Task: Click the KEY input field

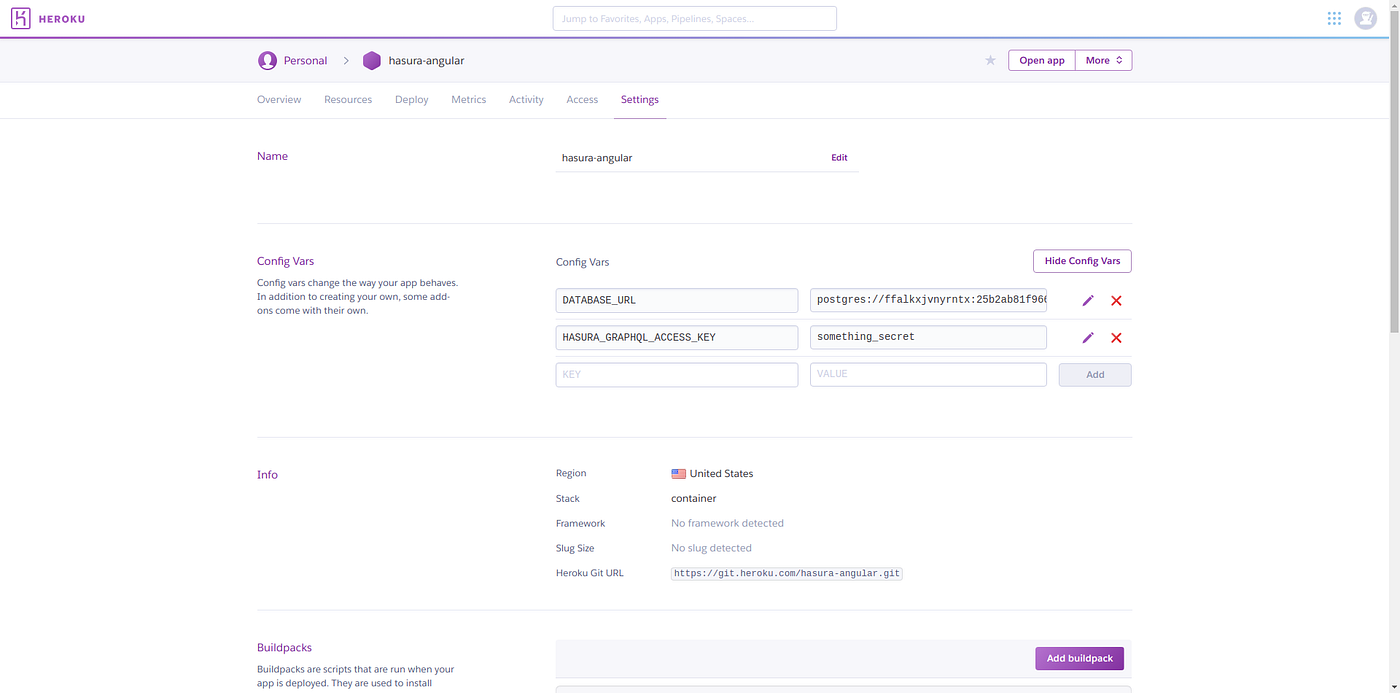Action: [x=676, y=374]
